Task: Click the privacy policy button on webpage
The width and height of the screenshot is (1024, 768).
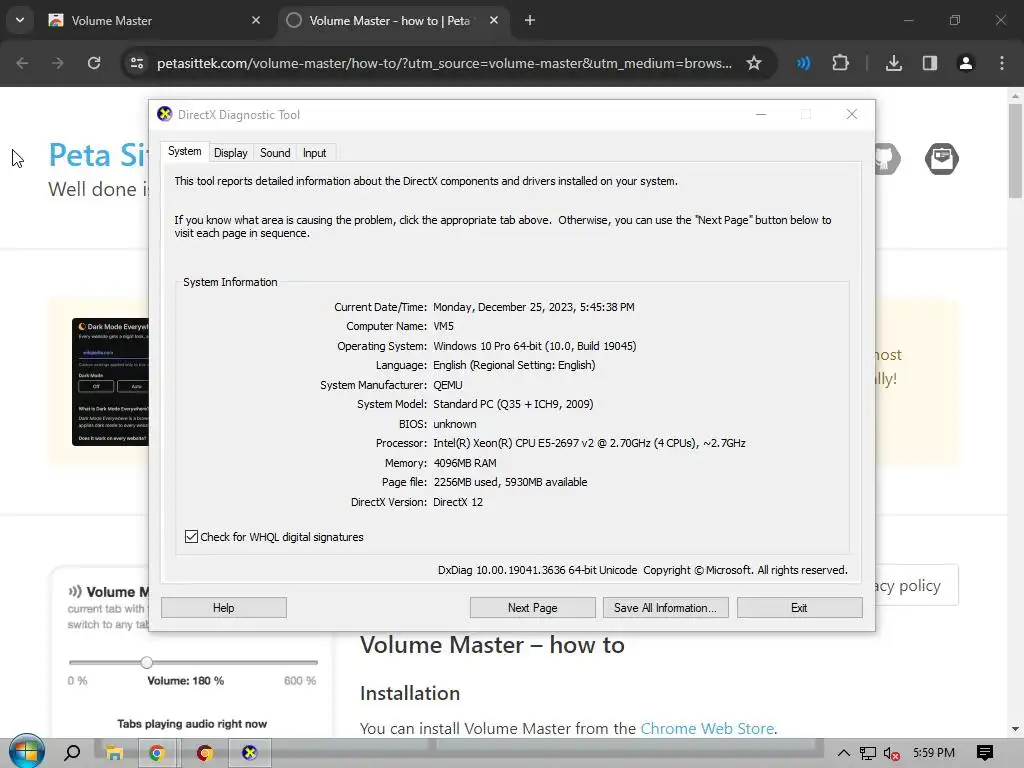Action: coord(916,586)
